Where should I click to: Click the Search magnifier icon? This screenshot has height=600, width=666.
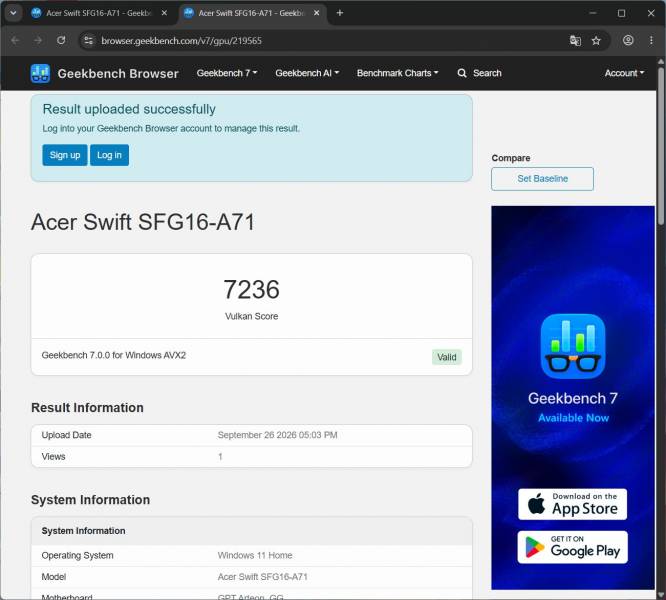(x=462, y=73)
